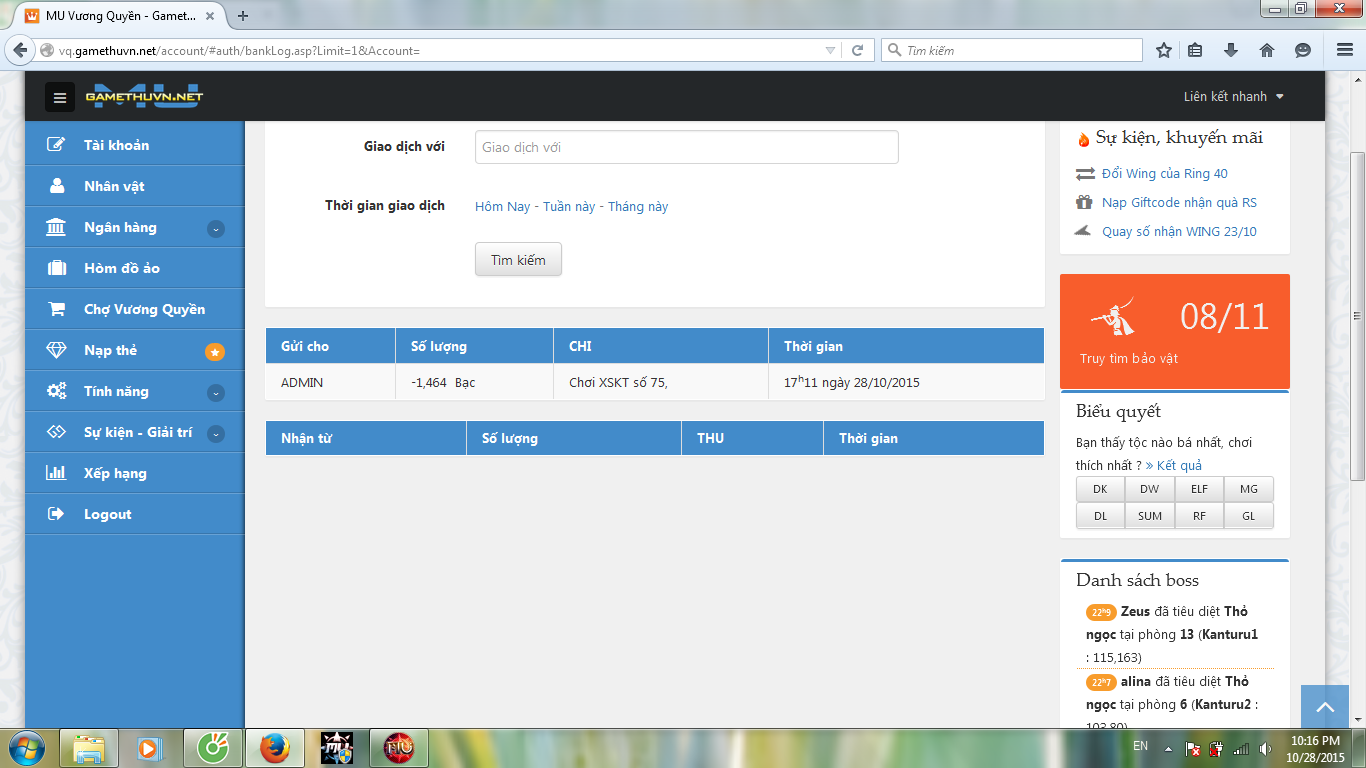Click the Tháng này time filter link
The height and width of the screenshot is (768, 1366).
point(638,206)
